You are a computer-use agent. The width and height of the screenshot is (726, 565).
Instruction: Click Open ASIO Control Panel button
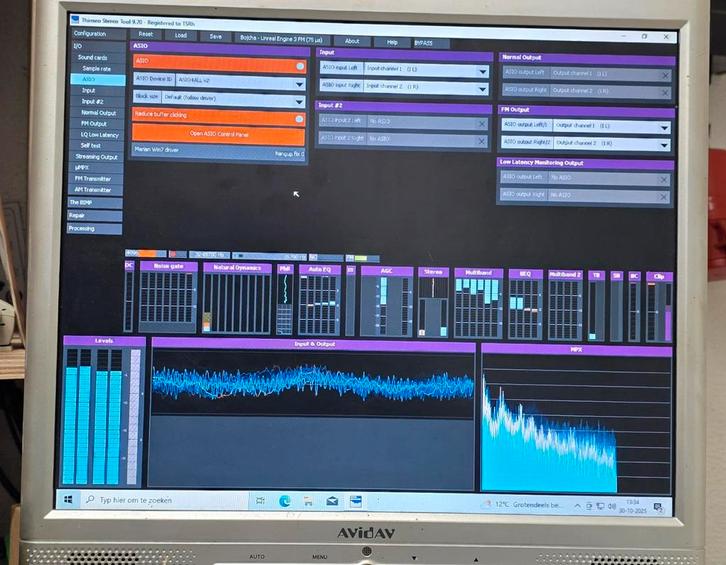[218, 134]
